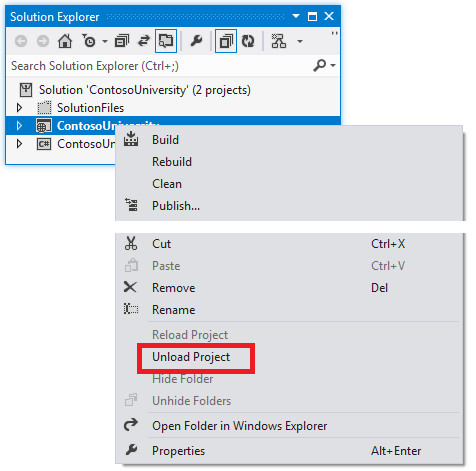Choose Remove from context menu
This screenshot has height=471, width=476.
click(174, 288)
